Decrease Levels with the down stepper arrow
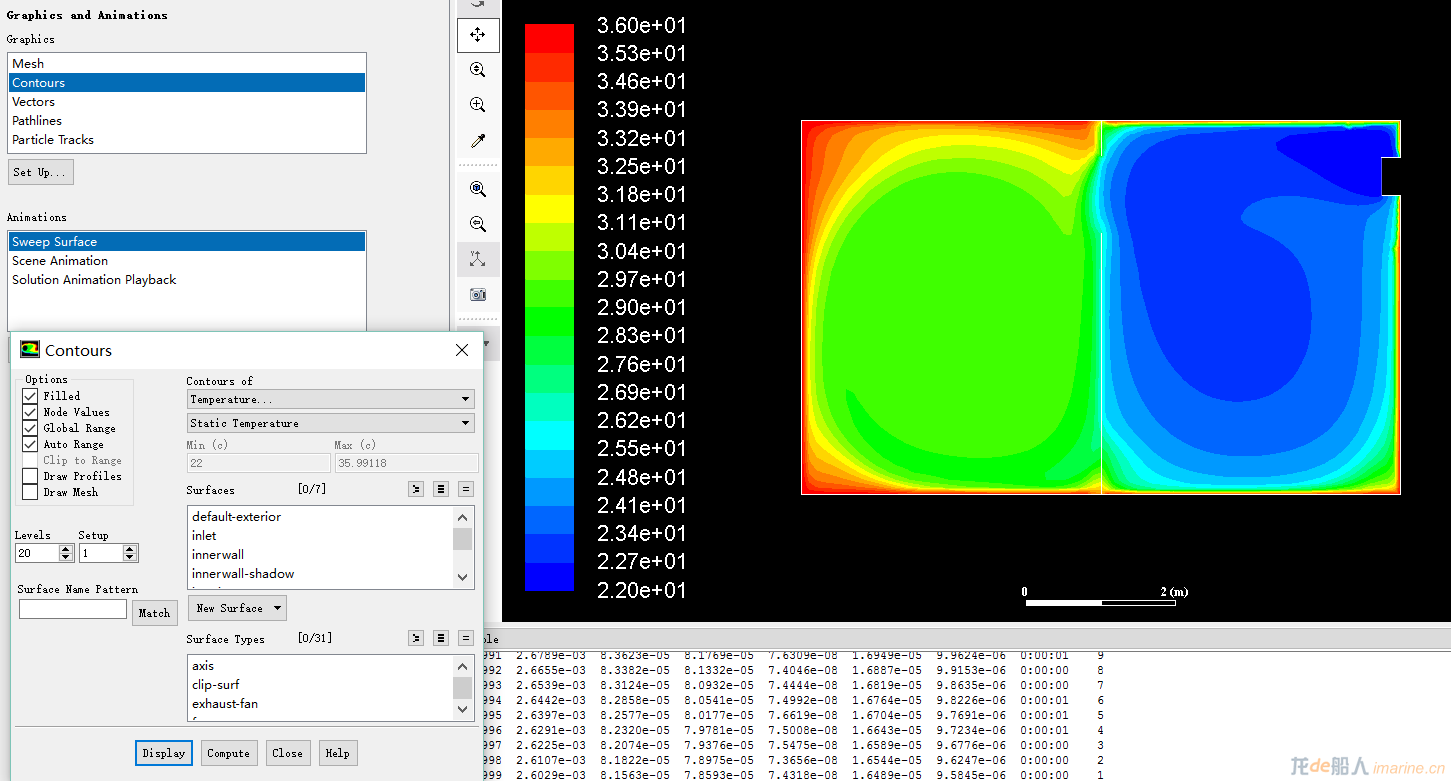Viewport: 1451px width, 781px height. tap(66, 557)
